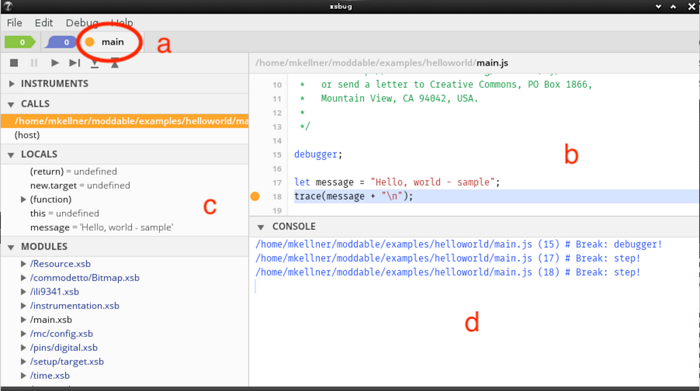The height and width of the screenshot is (391, 700).
Task: Expand the INSTRUMENTS section
Action: [x=12, y=84]
